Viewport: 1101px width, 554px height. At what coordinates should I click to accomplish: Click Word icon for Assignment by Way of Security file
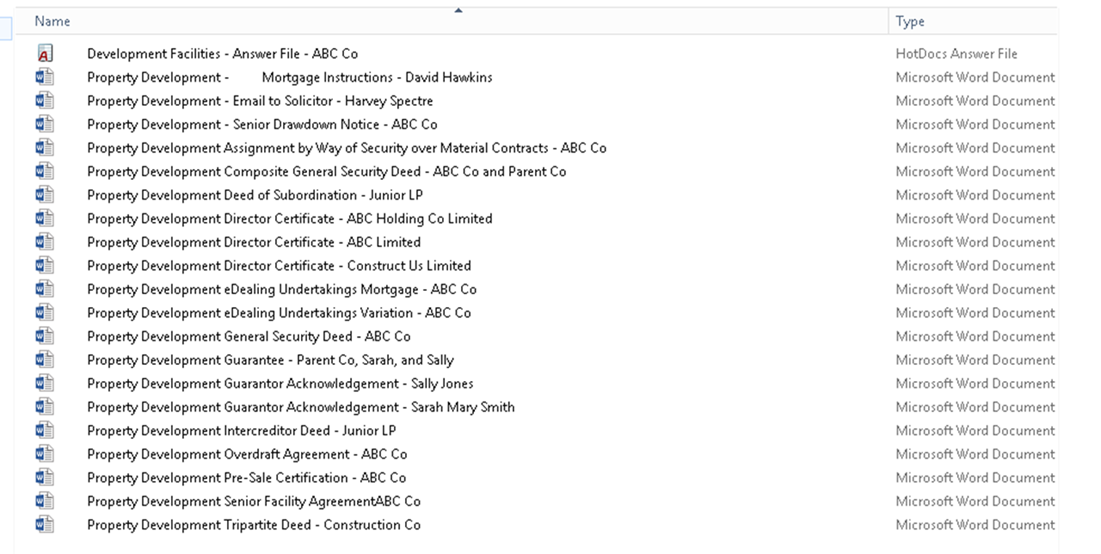coord(45,147)
